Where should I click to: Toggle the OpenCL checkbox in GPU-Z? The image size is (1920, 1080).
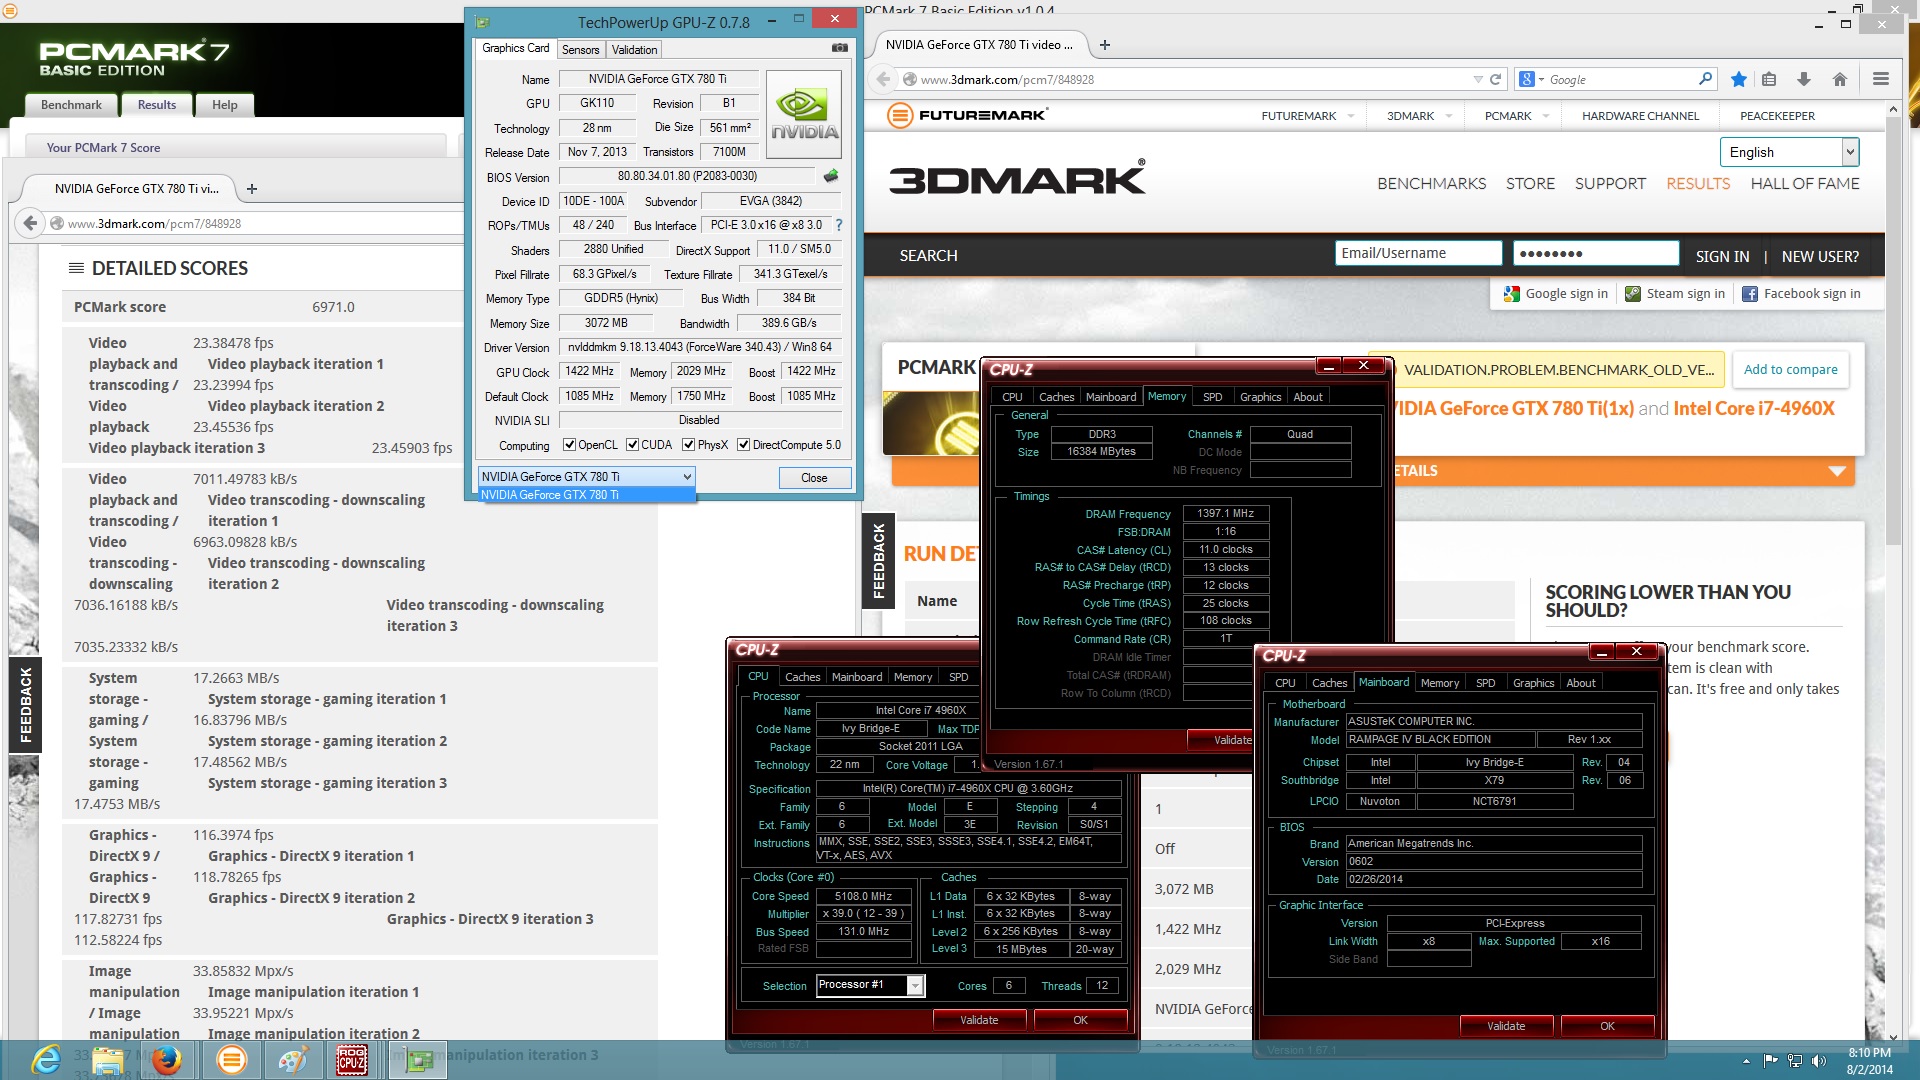(569, 445)
